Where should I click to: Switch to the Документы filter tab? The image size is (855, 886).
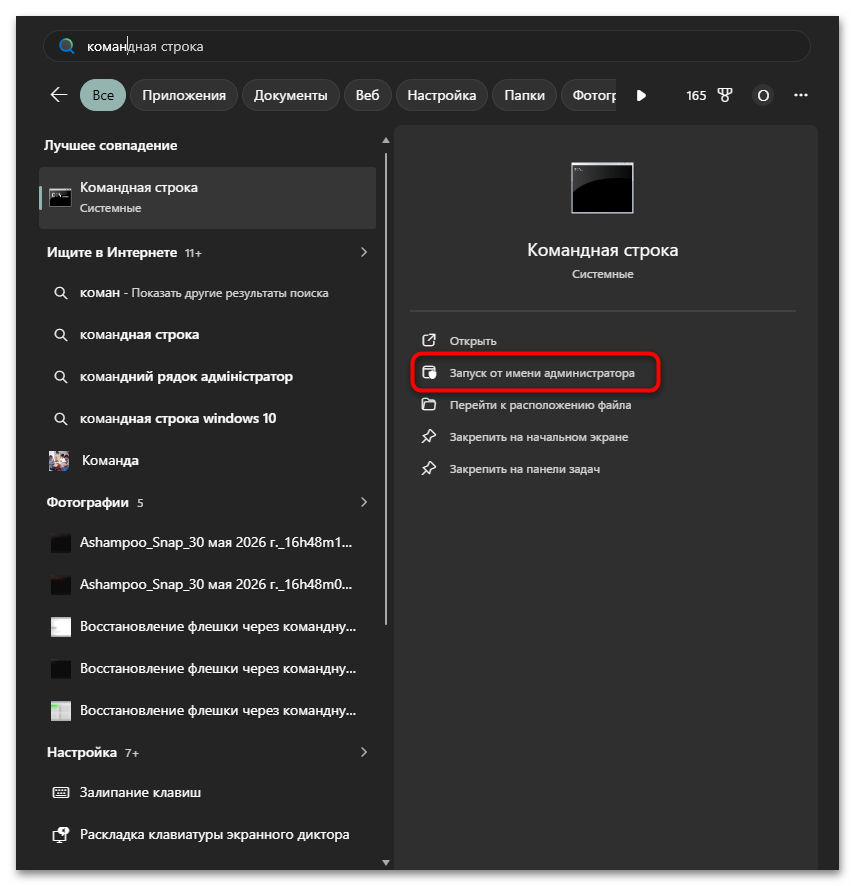tap(290, 95)
